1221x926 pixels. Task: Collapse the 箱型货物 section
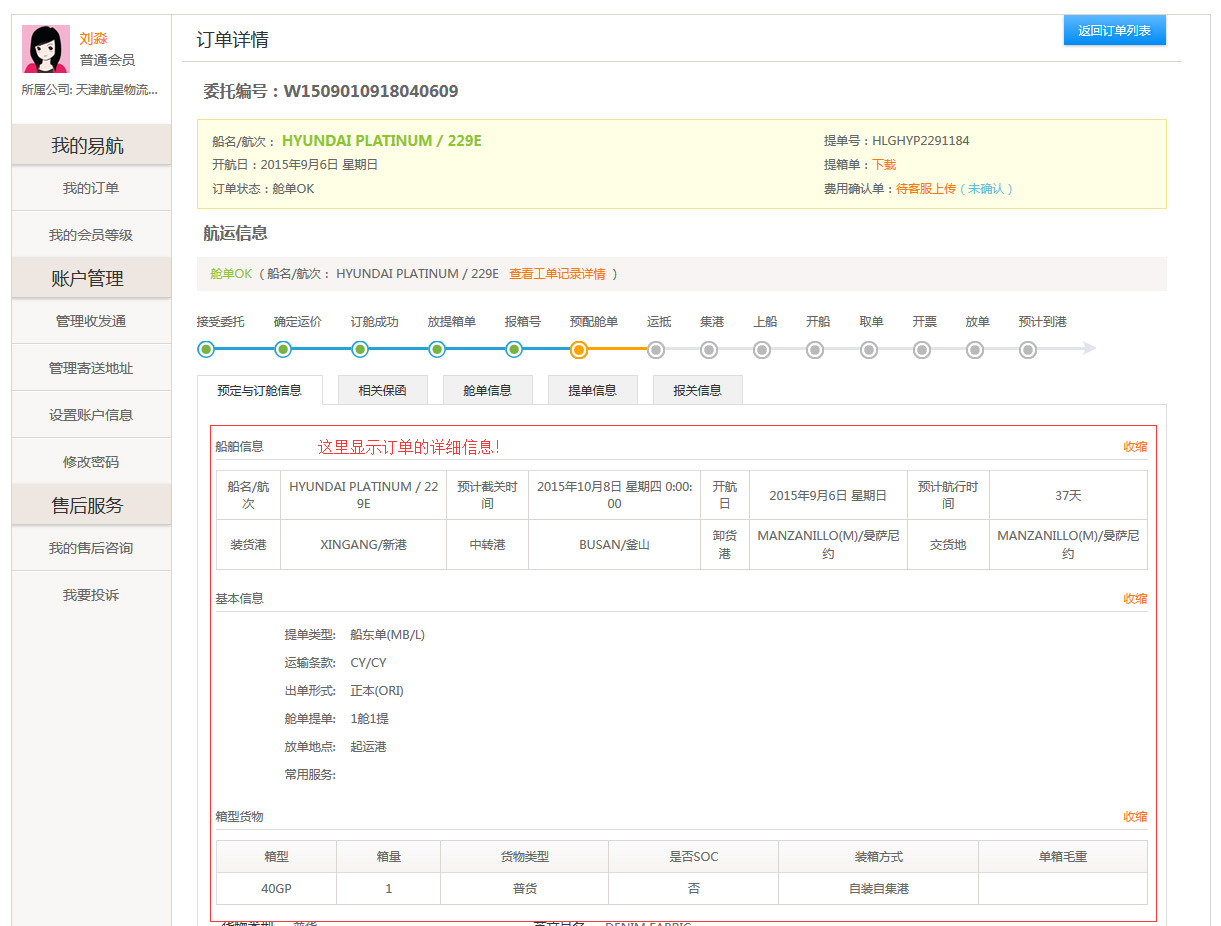click(x=1135, y=817)
